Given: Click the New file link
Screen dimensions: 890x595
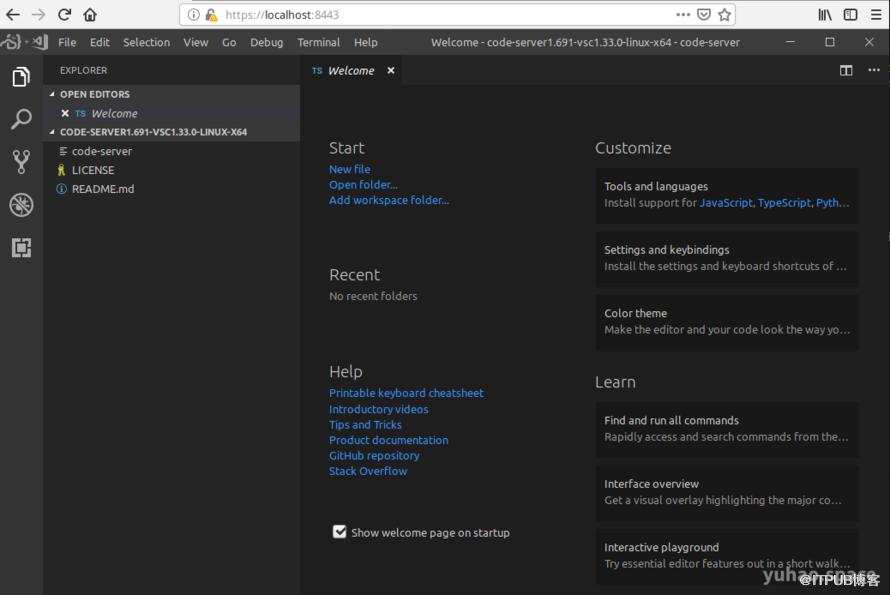Looking at the screenshot, I should coord(350,169).
